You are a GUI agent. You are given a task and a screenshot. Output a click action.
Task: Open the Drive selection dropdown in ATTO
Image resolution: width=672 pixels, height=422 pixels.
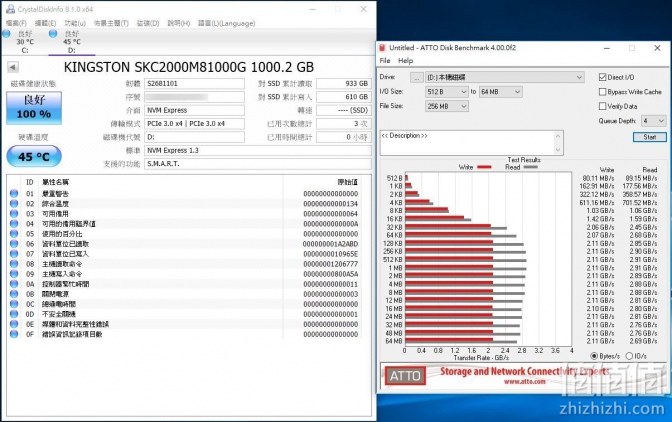(x=504, y=77)
